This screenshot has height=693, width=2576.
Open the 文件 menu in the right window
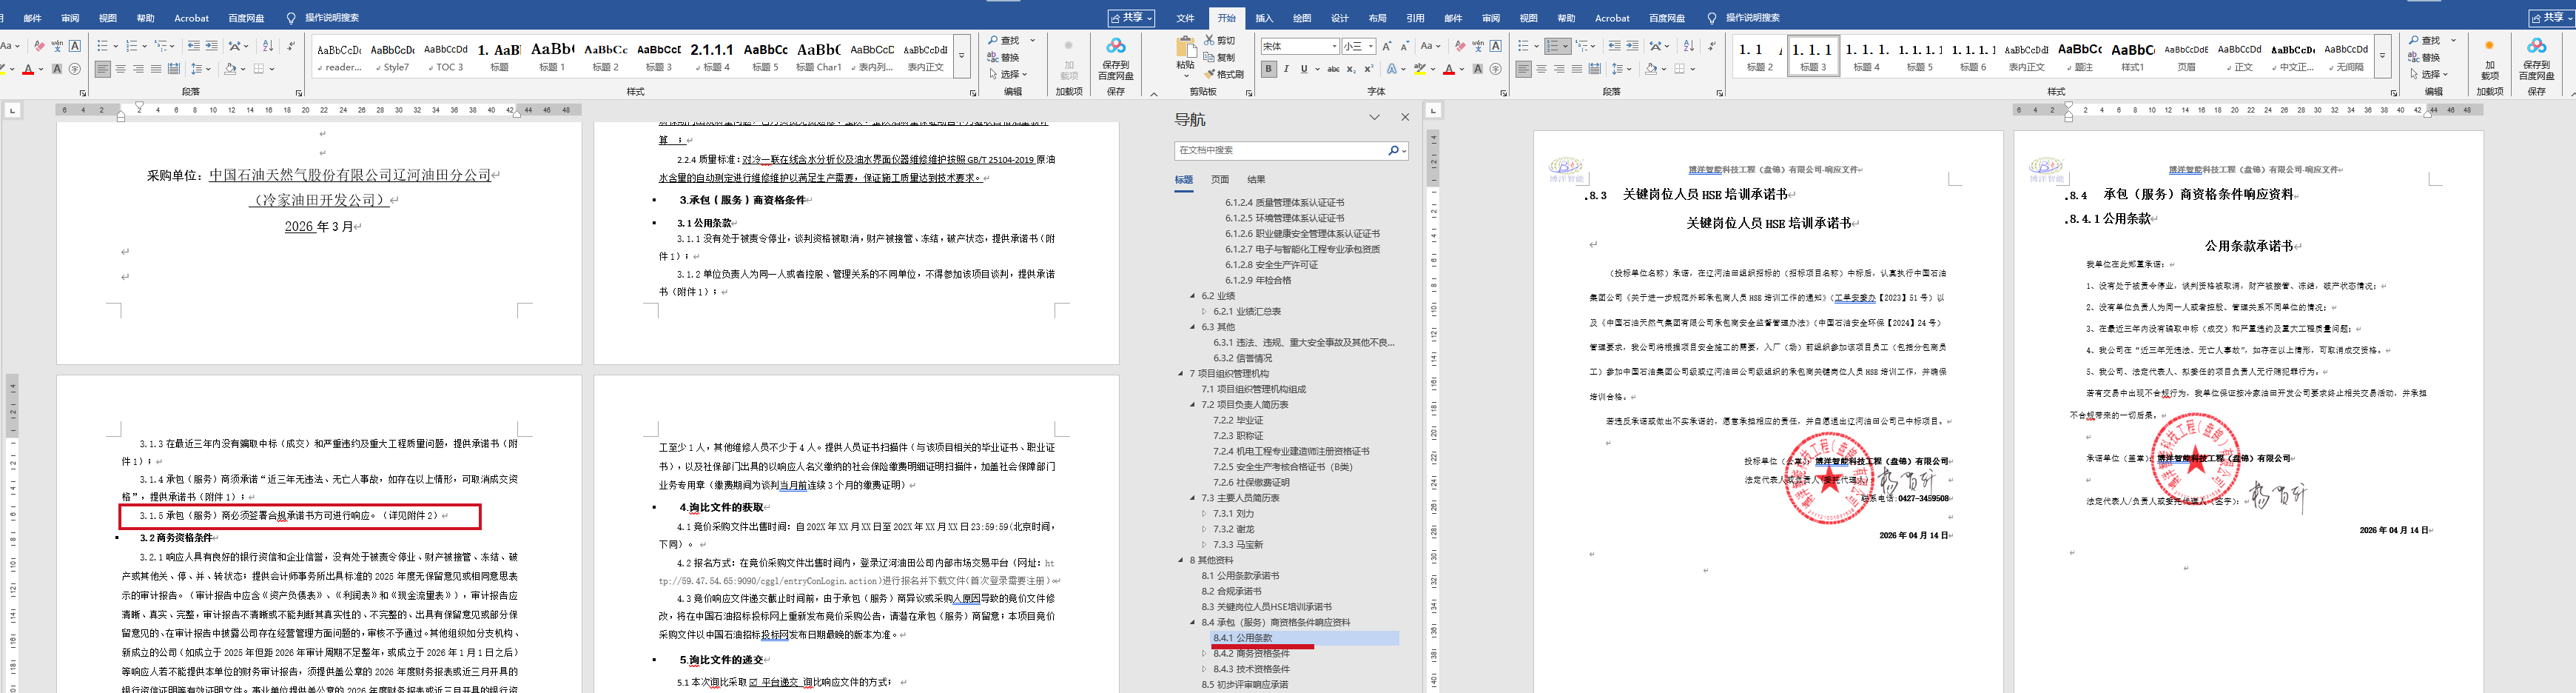click(x=1185, y=18)
